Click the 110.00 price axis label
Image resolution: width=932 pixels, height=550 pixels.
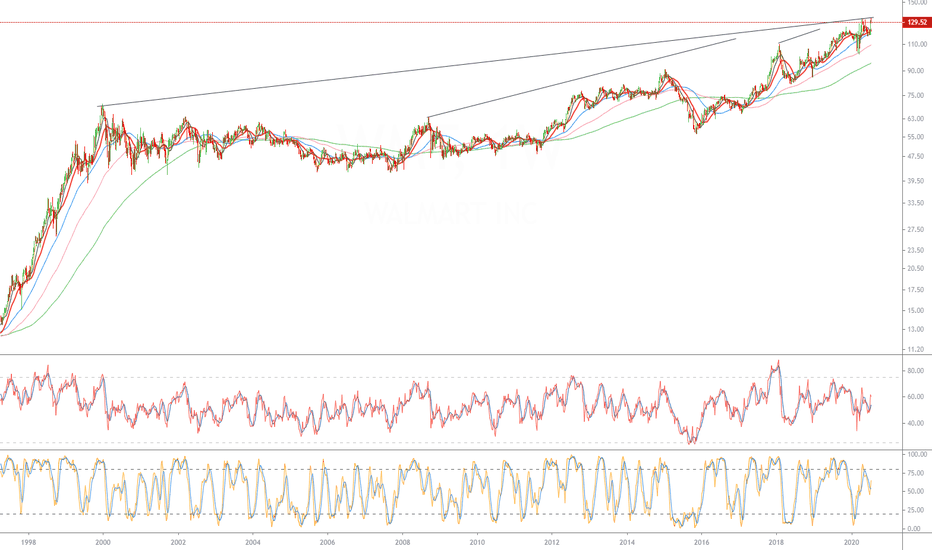[x=917, y=45]
